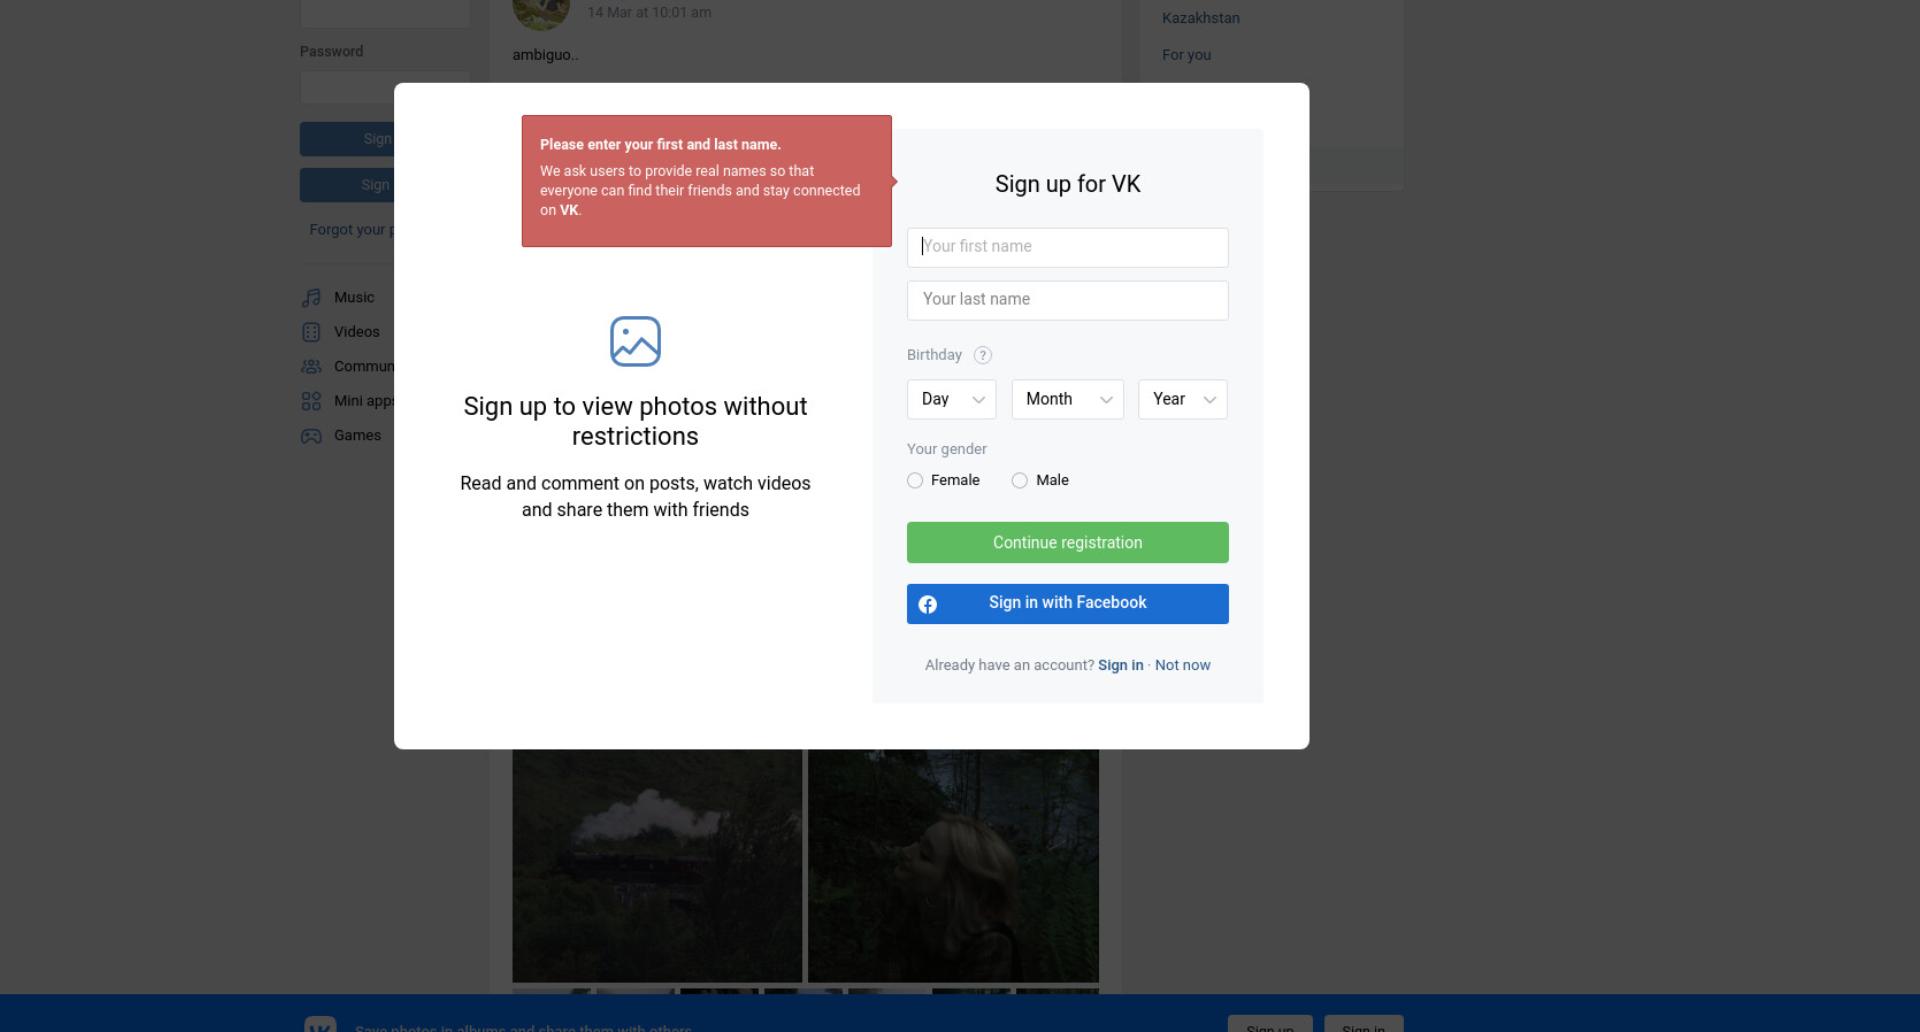Screen dimensions: 1920x1032
Task: Click Sign up button in bottom banner
Action: pyautogui.click(x=1270, y=1024)
